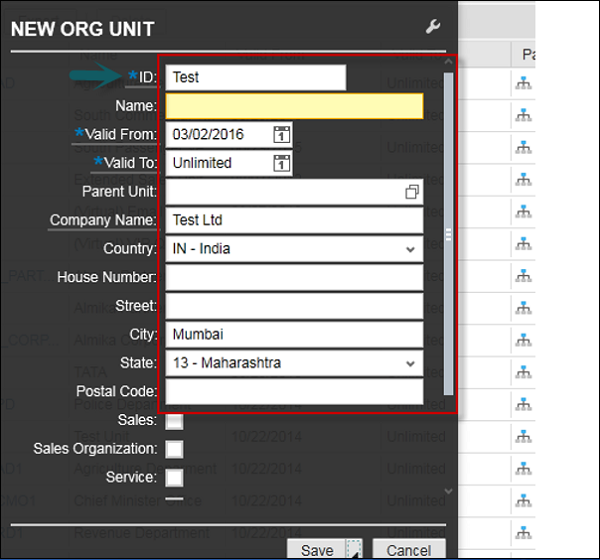600x560 pixels.
Task: Expand the Country dropdown showing IN - India
Action: [410, 249]
